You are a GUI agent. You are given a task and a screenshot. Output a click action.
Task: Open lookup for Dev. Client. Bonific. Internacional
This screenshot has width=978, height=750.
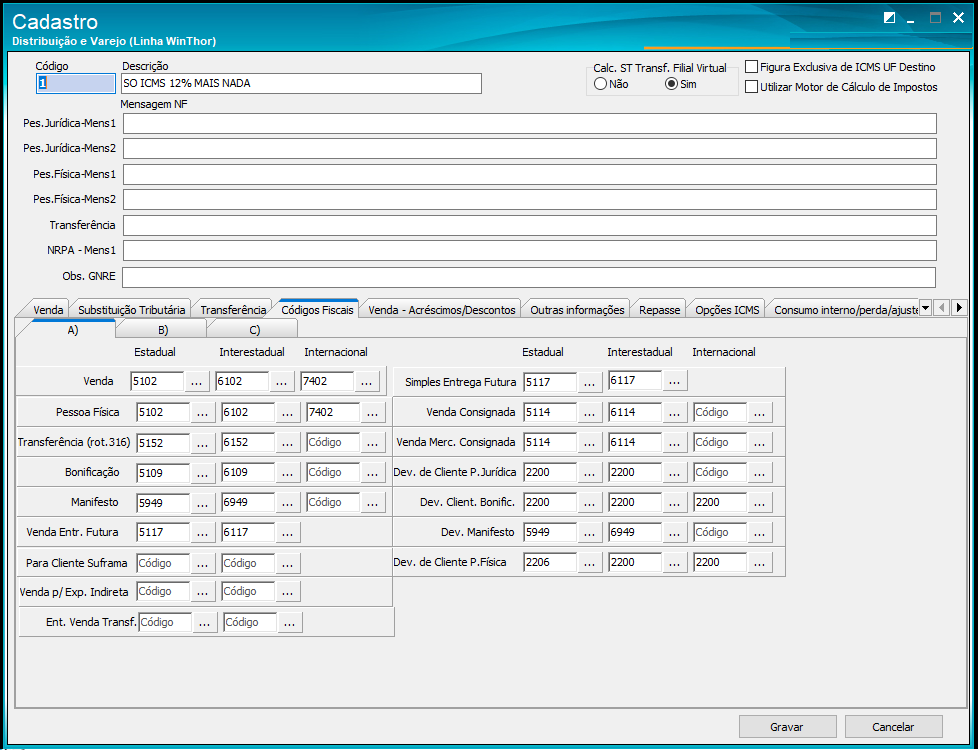(x=759, y=502)
